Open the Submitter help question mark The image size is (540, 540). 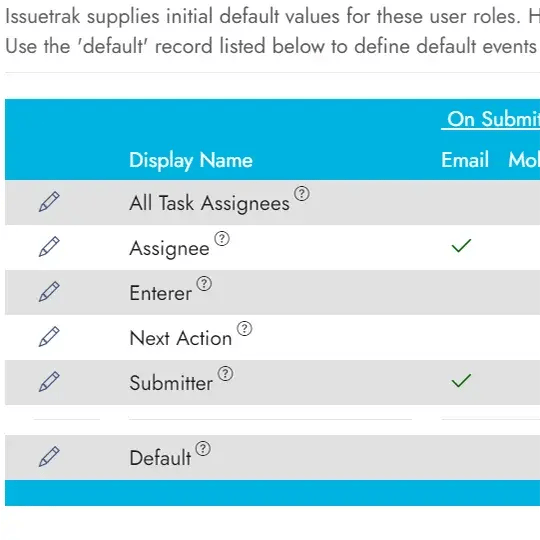pyautogui.click(x=225, y=374)
